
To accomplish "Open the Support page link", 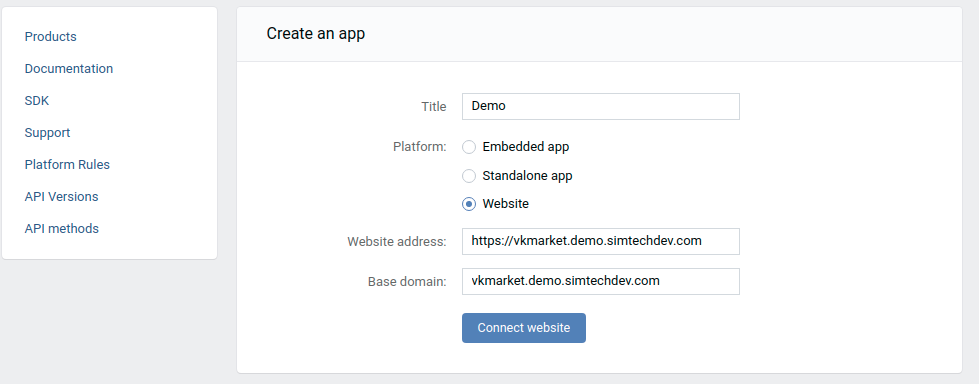I will pos(47,132).
